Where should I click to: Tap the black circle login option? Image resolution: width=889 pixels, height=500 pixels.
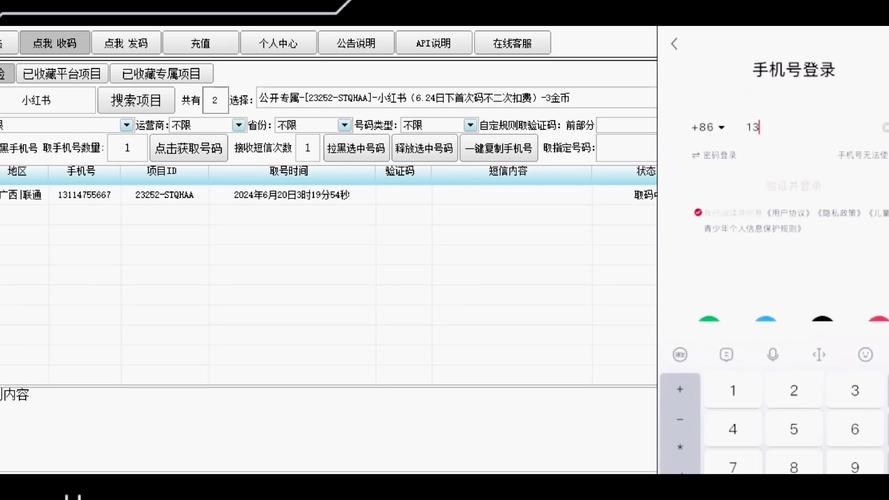point(822,319)
